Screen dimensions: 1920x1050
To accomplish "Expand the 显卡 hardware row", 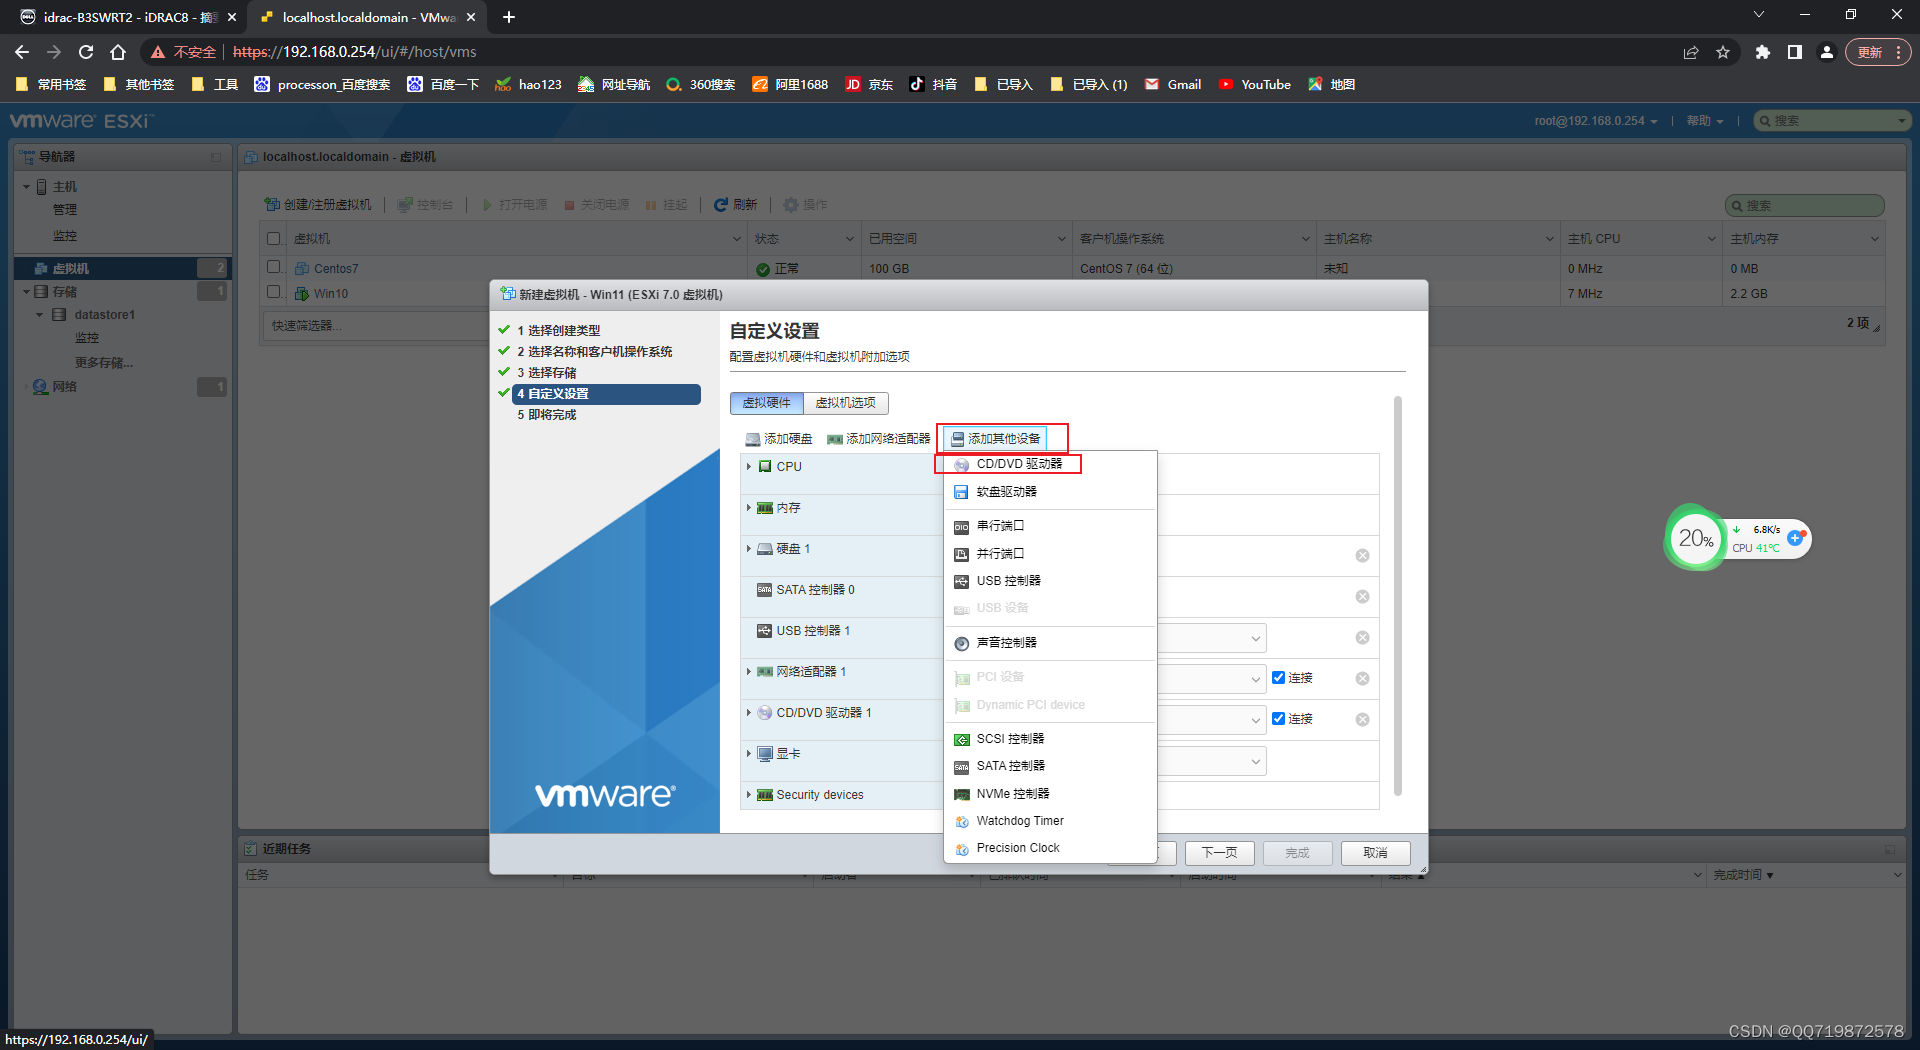I will click(748, 754).
